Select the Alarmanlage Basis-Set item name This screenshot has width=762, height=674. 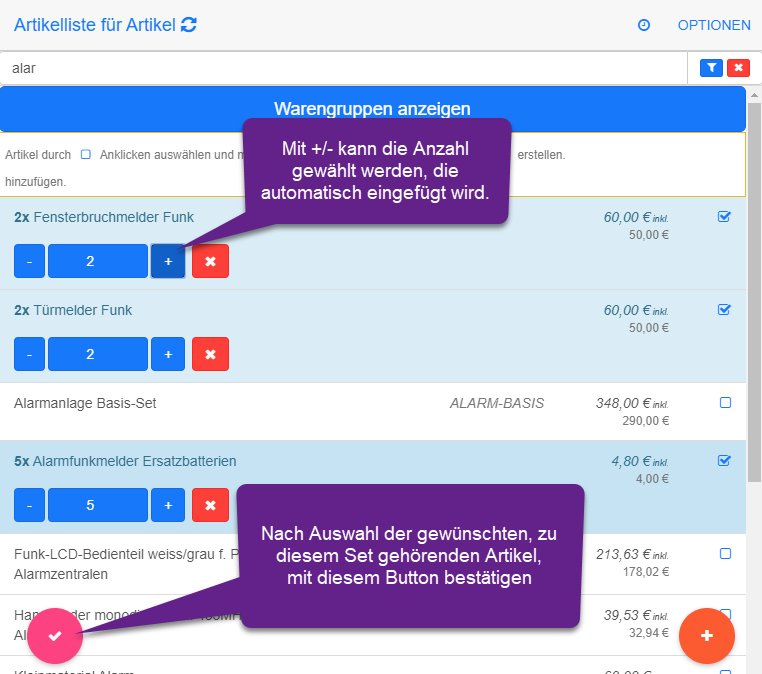pos(85,403)
